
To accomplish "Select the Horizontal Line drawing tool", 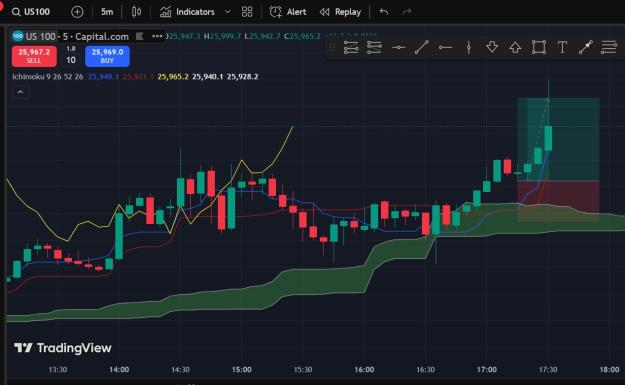I will click(398, 47).
